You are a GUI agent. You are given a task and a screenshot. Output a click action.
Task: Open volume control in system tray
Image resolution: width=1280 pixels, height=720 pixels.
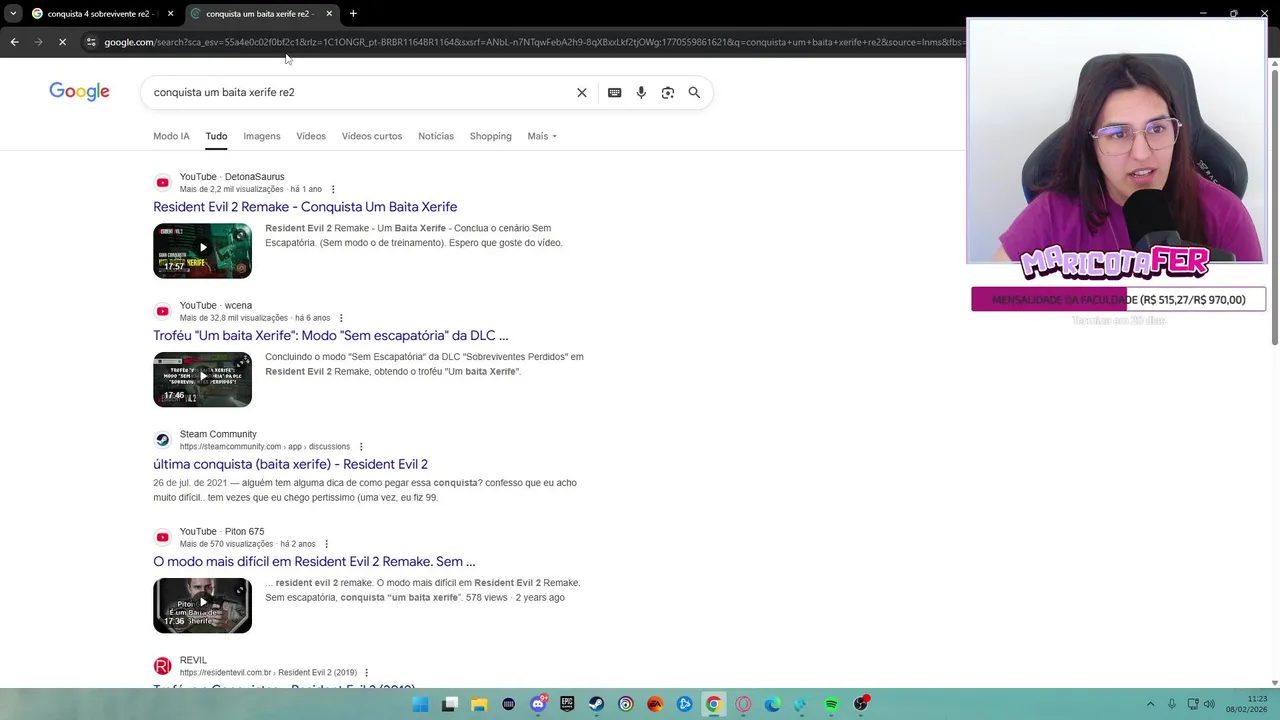tap(1209, 704)
